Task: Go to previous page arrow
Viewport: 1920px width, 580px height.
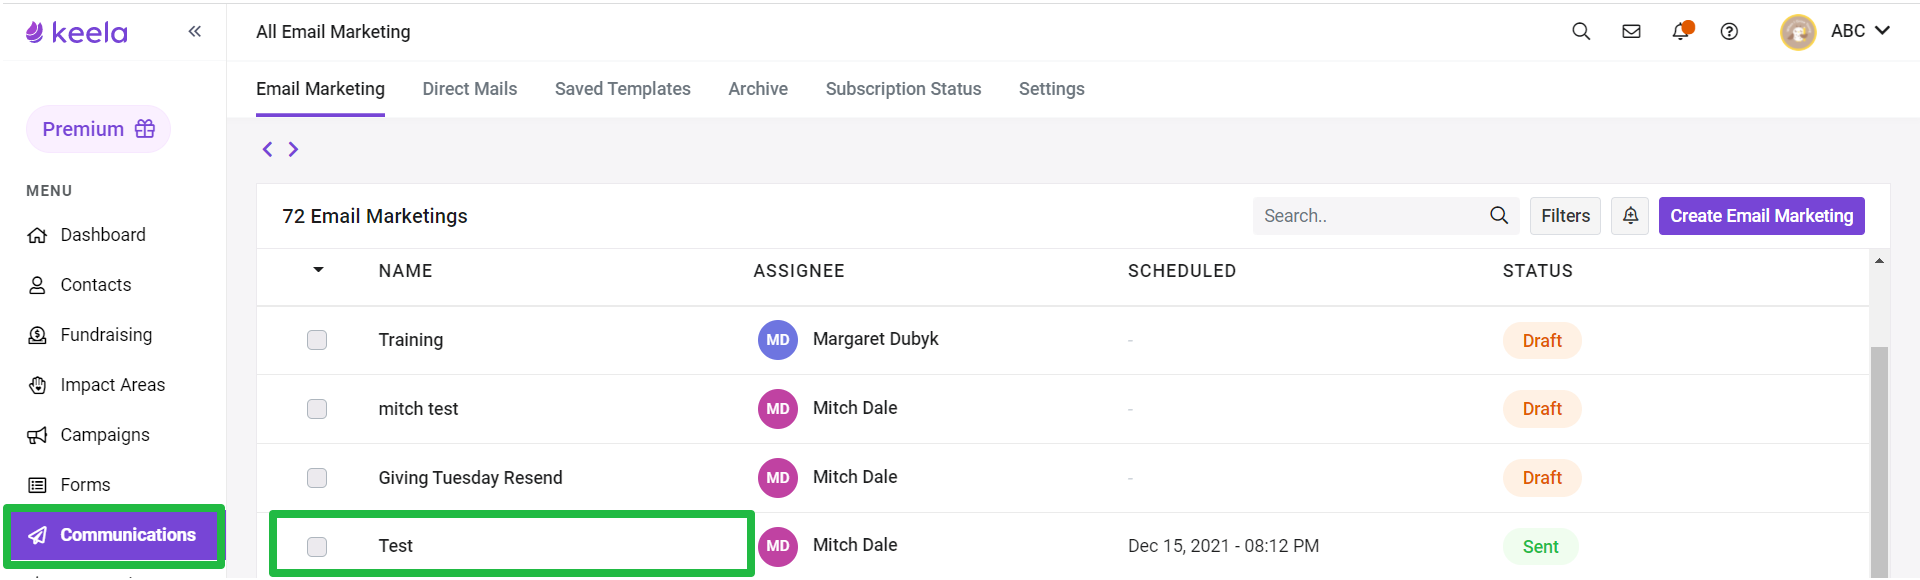Action: [267, 149]
